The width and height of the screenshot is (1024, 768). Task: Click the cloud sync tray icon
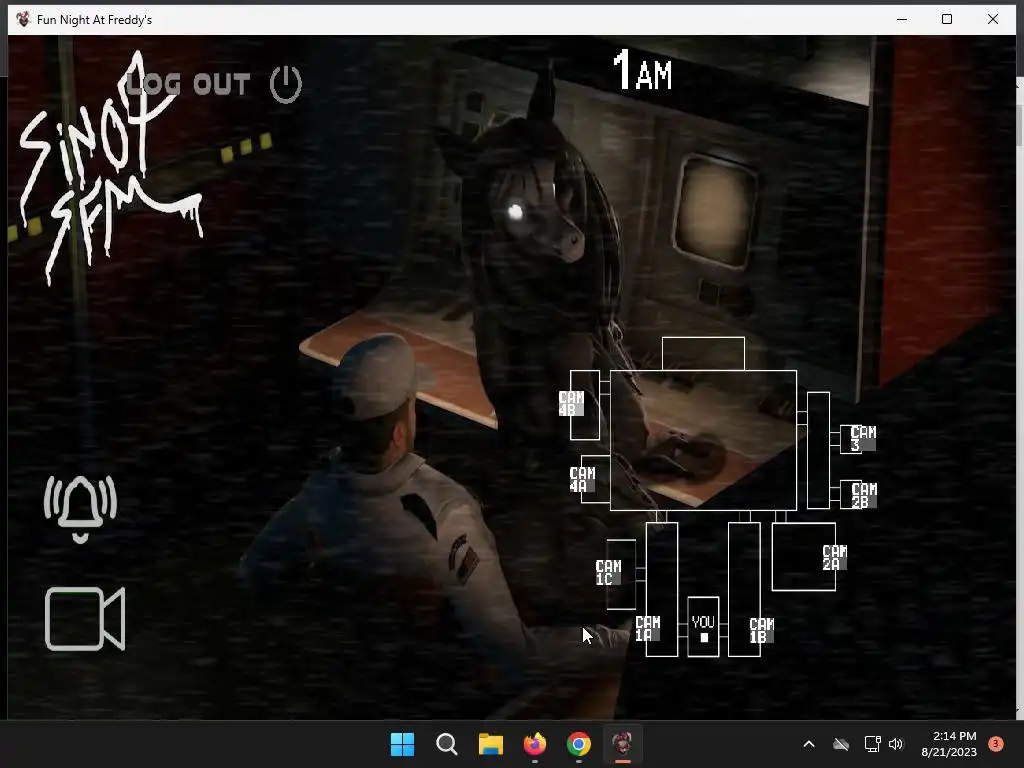point(841,744)
